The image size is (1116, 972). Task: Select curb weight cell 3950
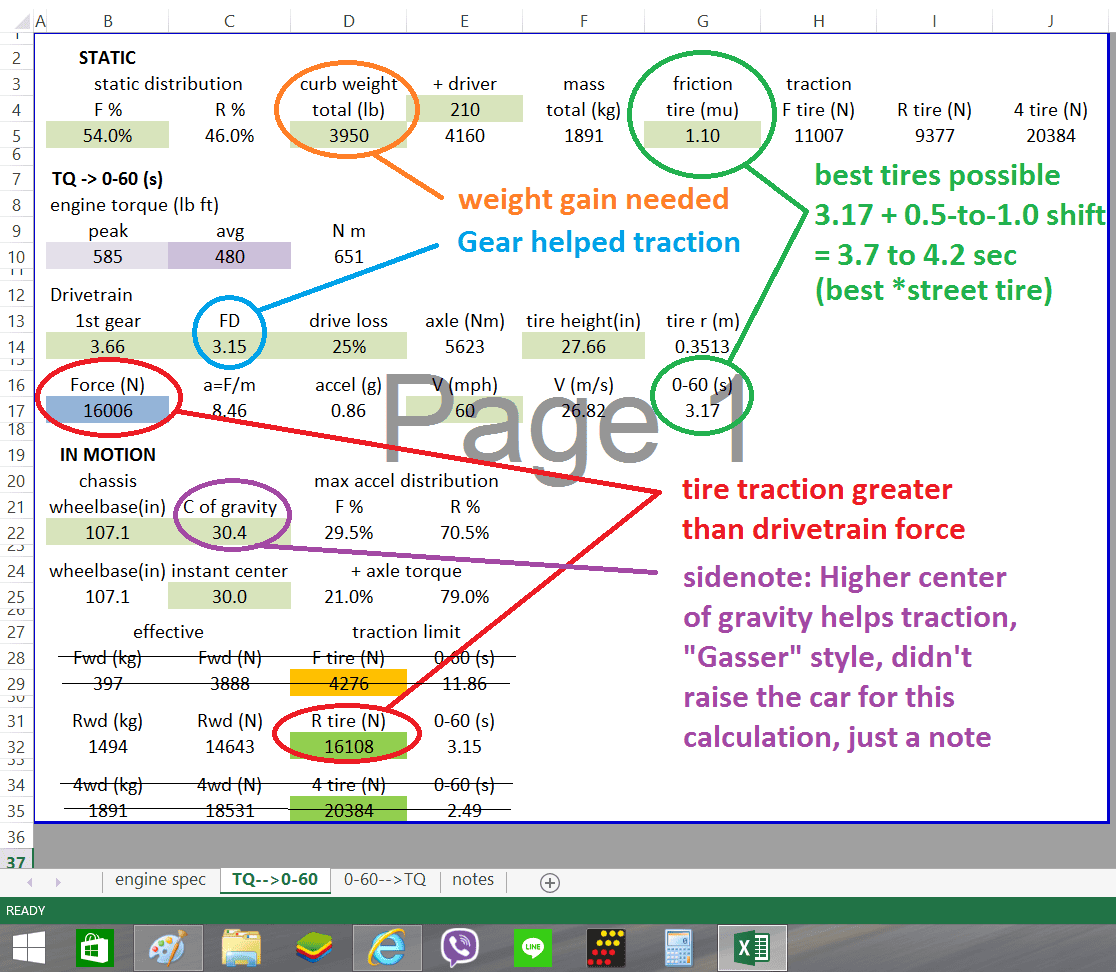point(349,135)
